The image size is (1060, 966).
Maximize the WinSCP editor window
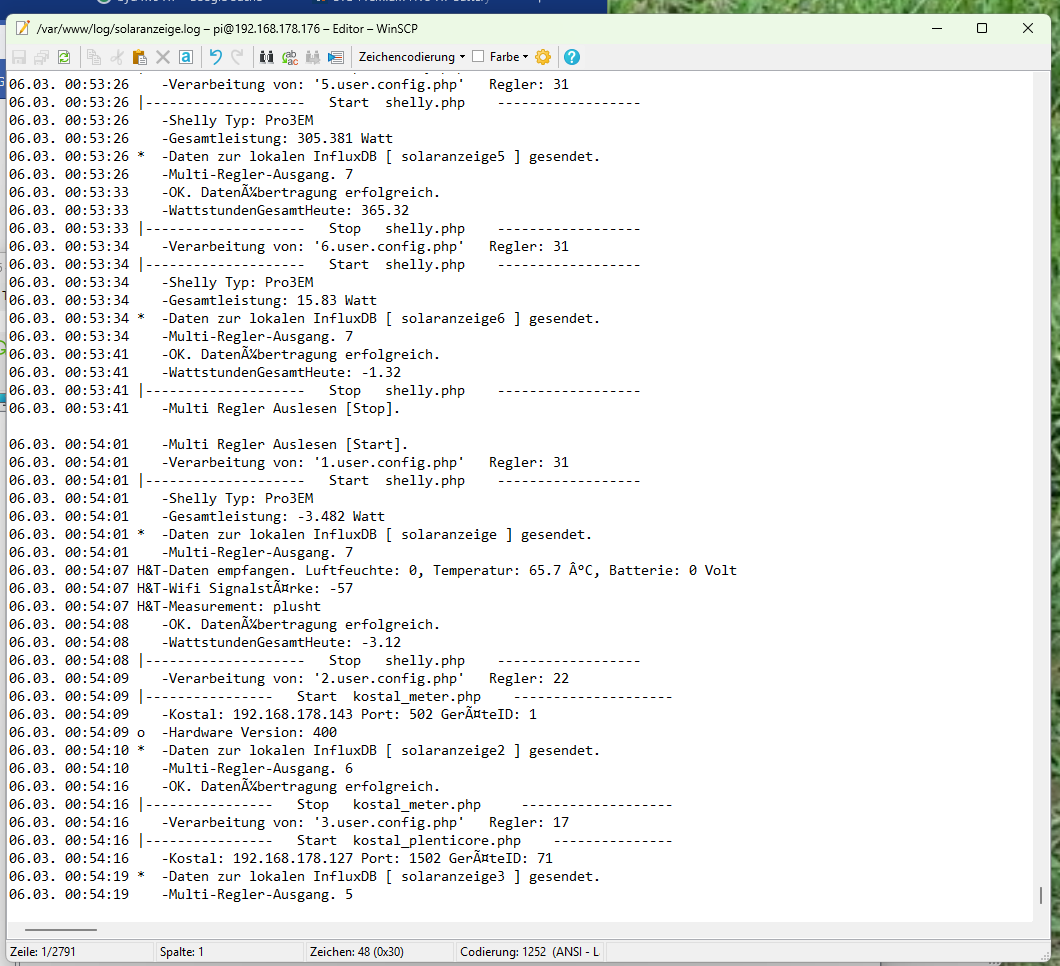pos(982,28)
